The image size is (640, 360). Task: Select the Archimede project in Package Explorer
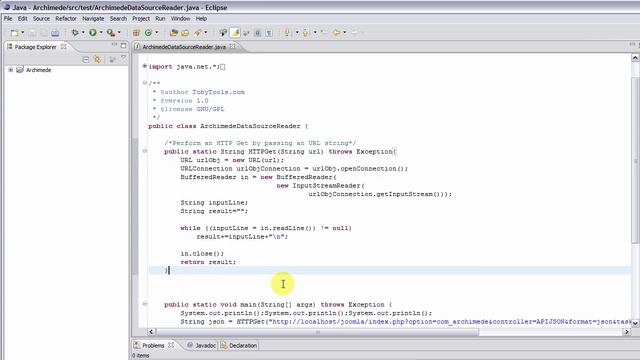[x=38, y=70]
